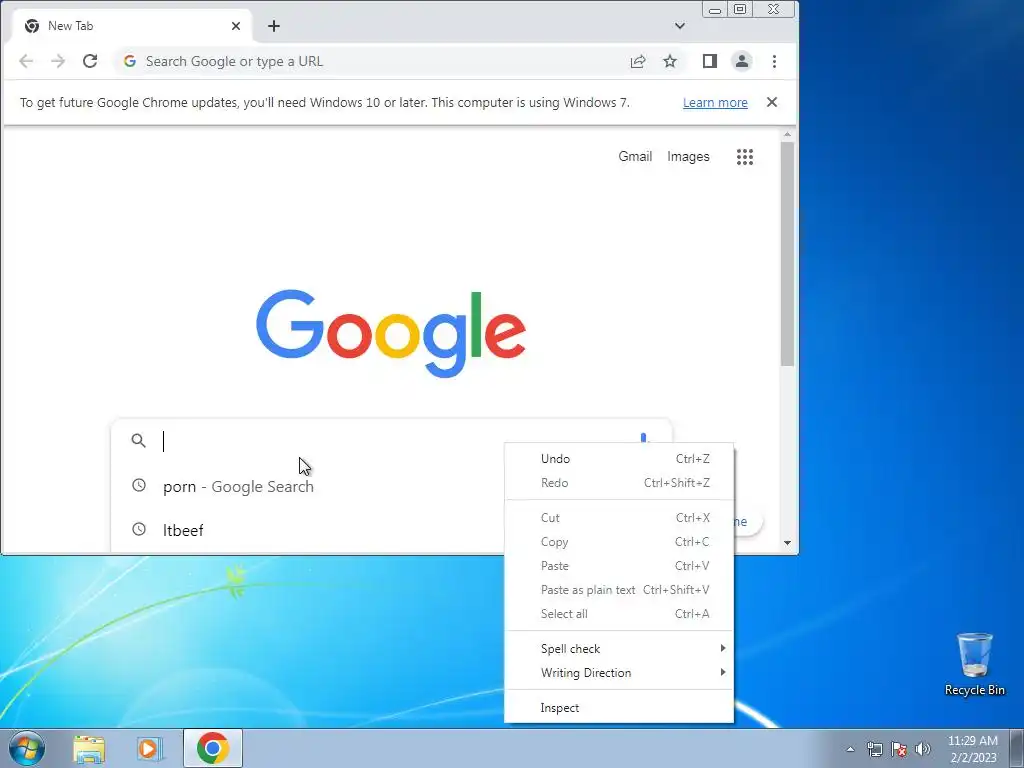Image resolution: width=1024 pixels, height=768 pixels.
Task: Click the volume speaker tray icon
Action: click(923, 749)
